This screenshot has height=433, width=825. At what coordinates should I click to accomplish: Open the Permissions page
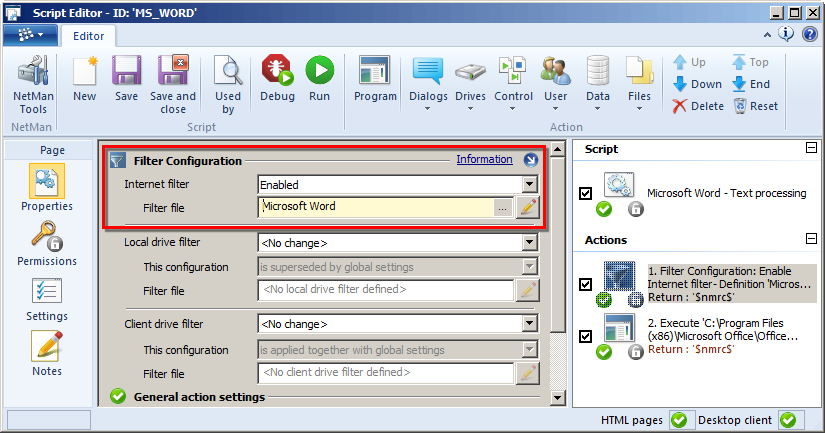tap(47, 243)
